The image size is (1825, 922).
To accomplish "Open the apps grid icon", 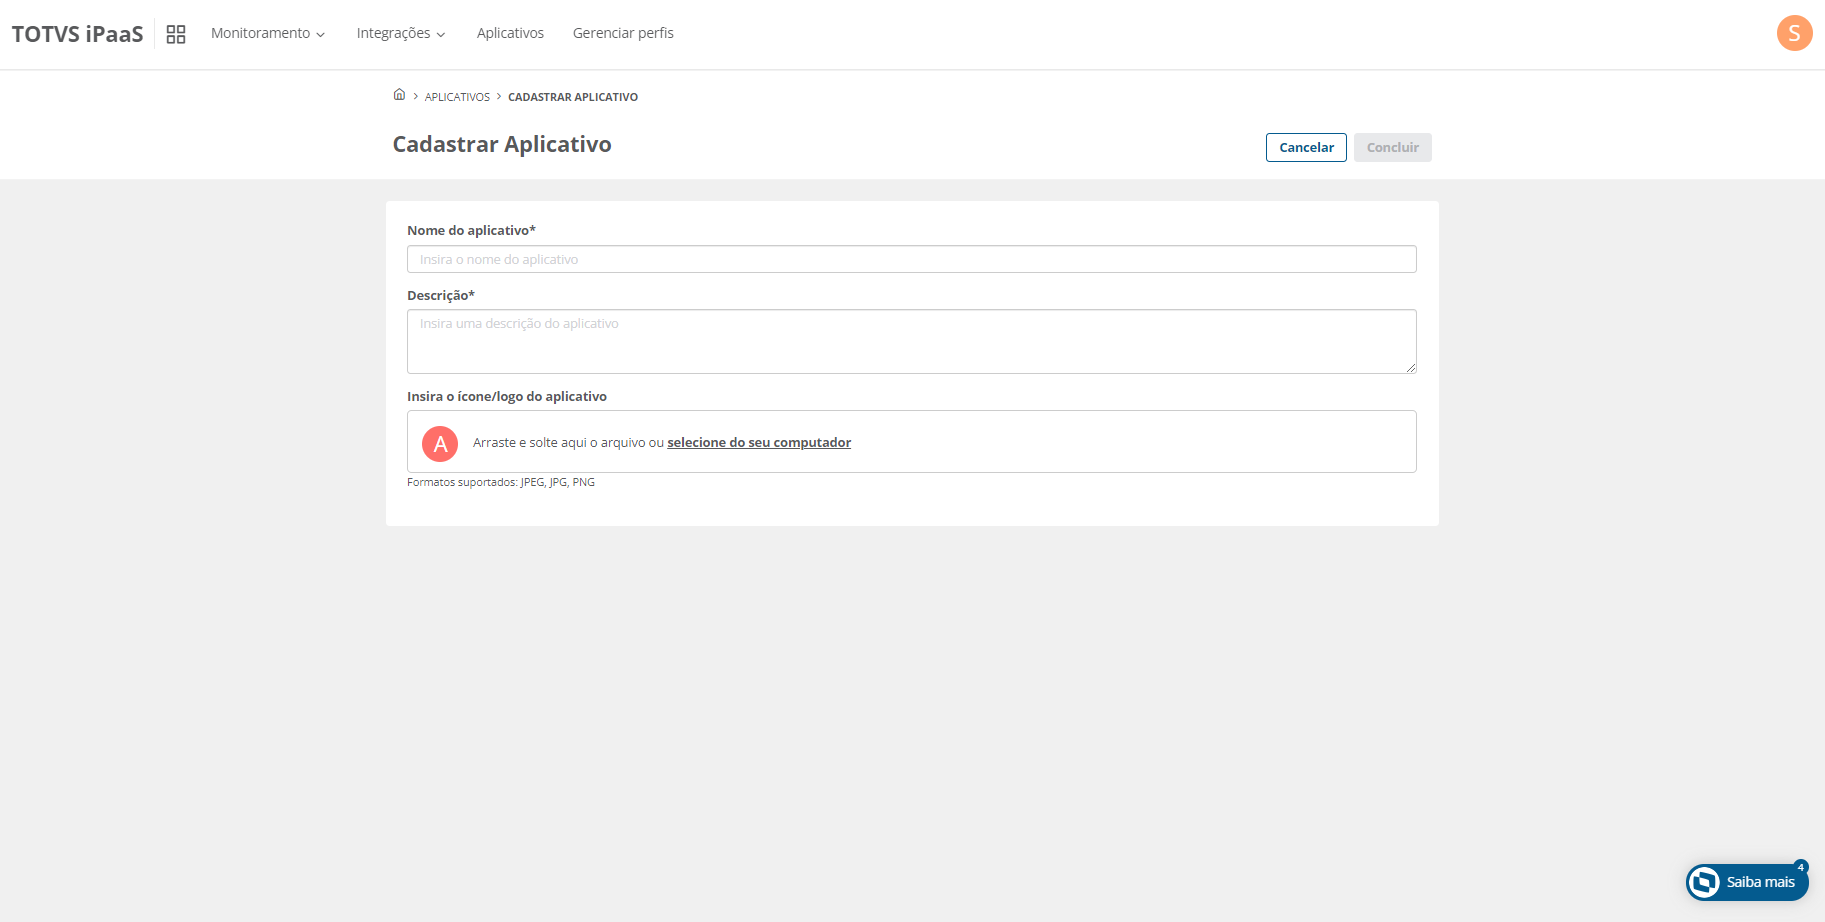I will pos(176,34).
